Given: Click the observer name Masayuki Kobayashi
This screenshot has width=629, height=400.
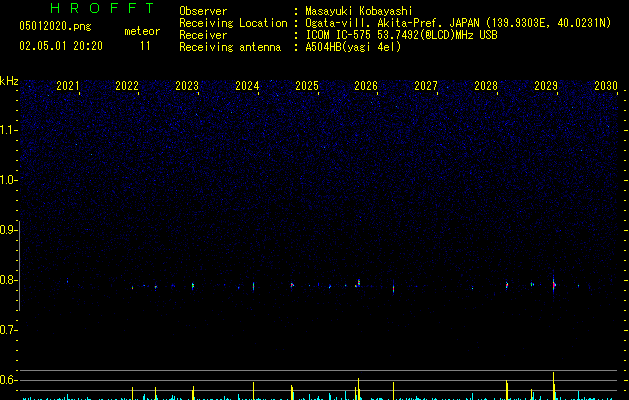Looking at the screenshot, I should [359, 11].
